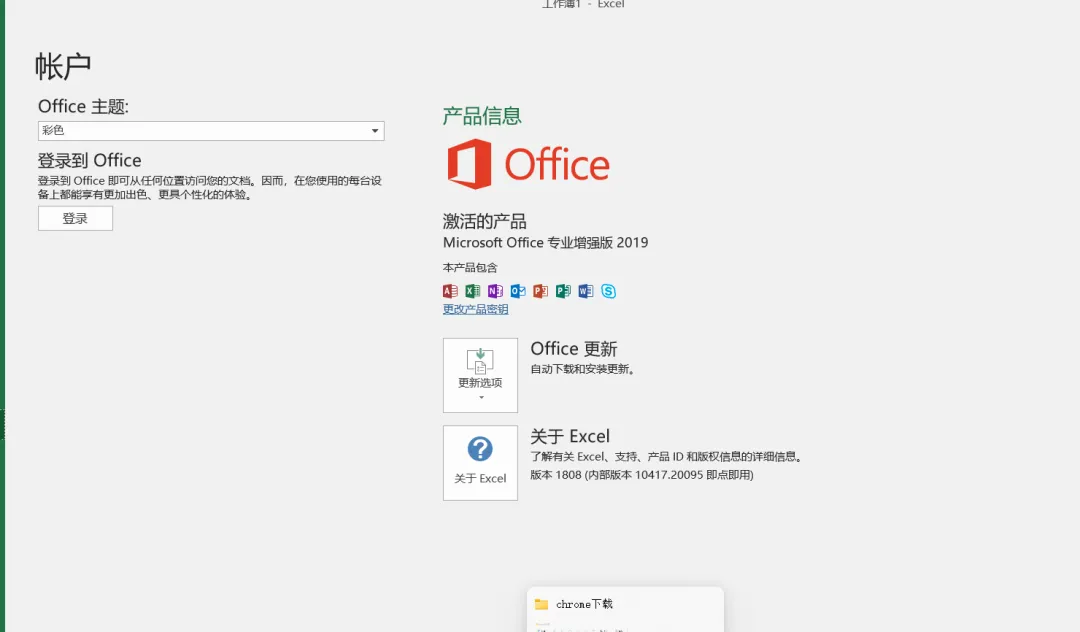The image size is (1080, 632).
Task: Click the OneNote app icon
Action: click(x=495, y=291)
